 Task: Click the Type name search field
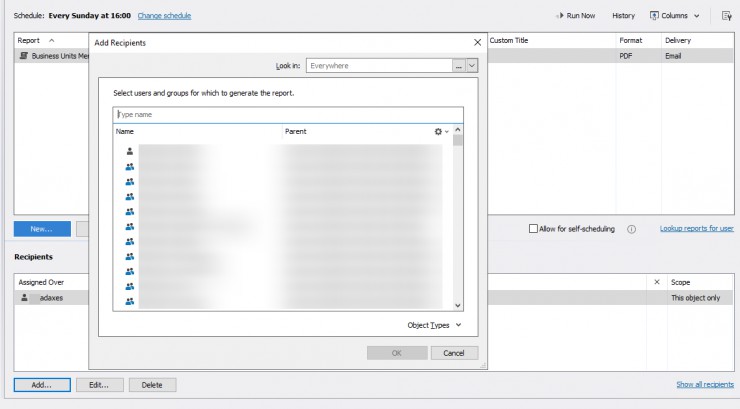click(x=288, y=114)
